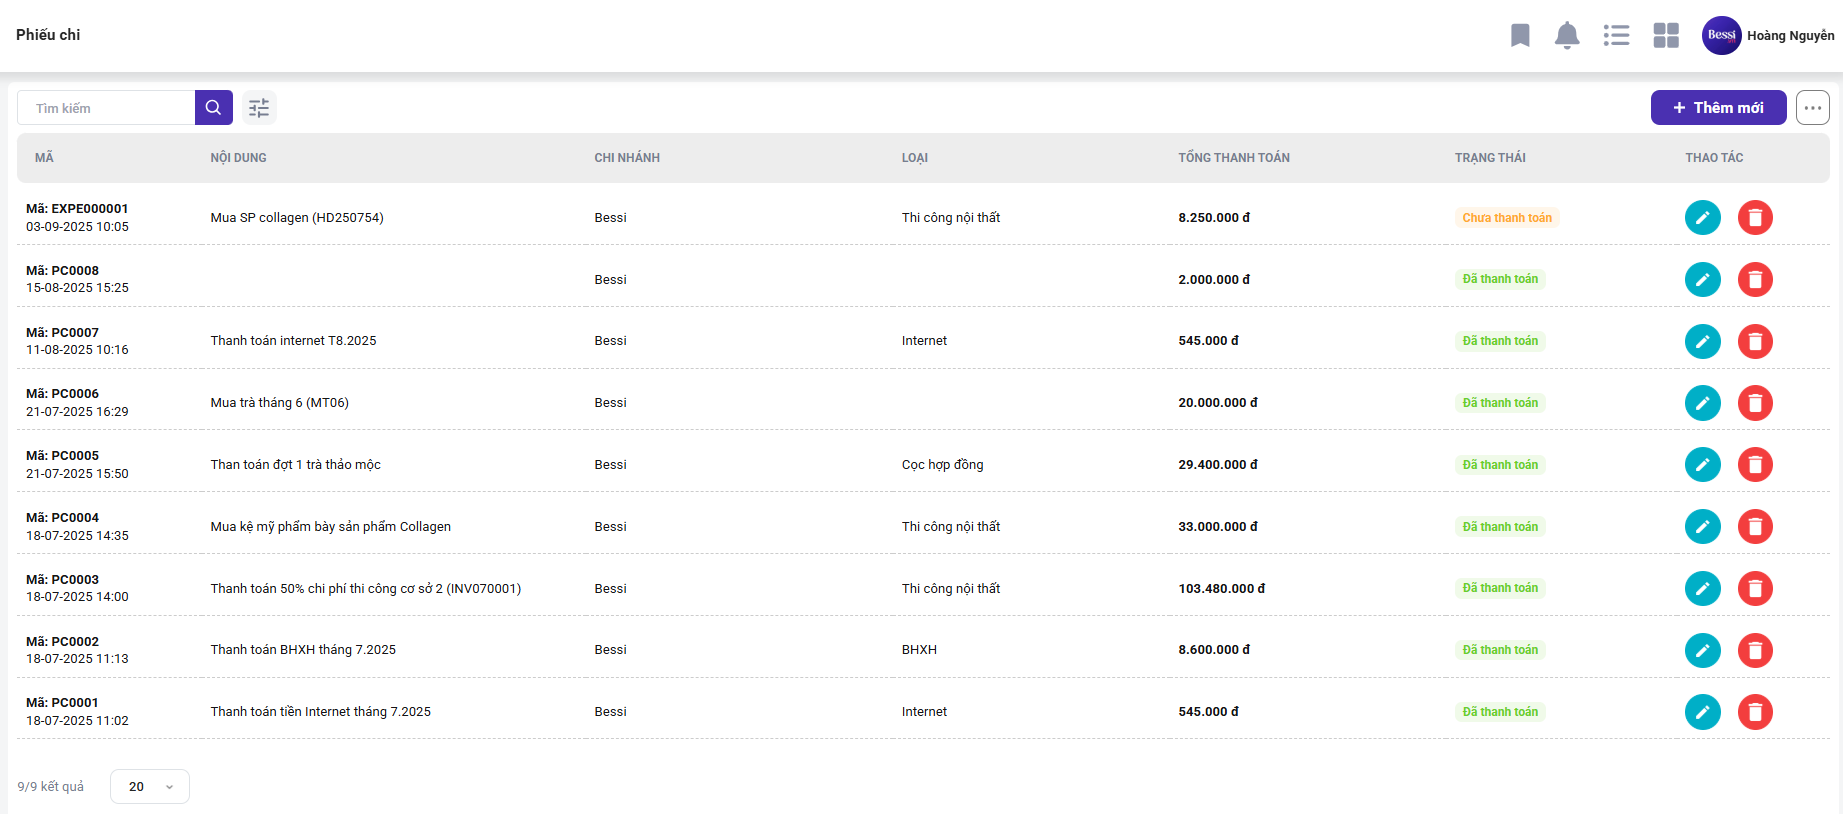This screenshot has height=814, width=1843.
Task: Open the apps grid icon
Action: coord(1666,36)
